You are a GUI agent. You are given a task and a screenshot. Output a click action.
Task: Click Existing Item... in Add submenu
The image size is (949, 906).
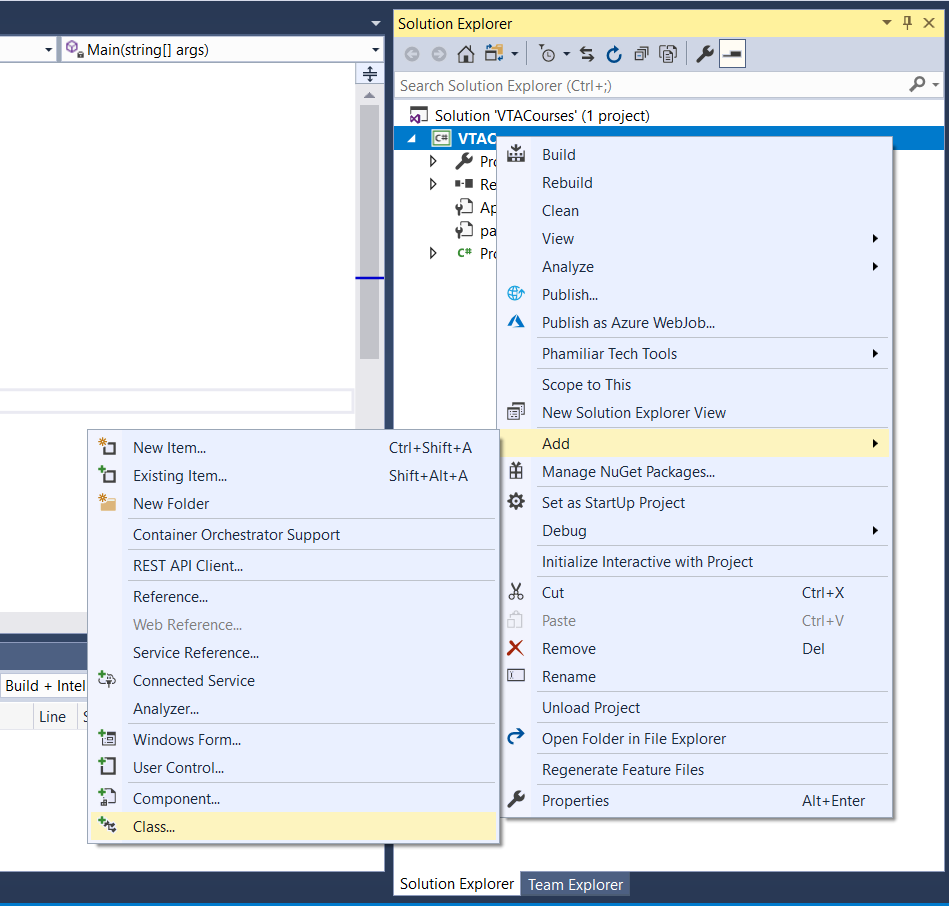[x=294, y=476]
